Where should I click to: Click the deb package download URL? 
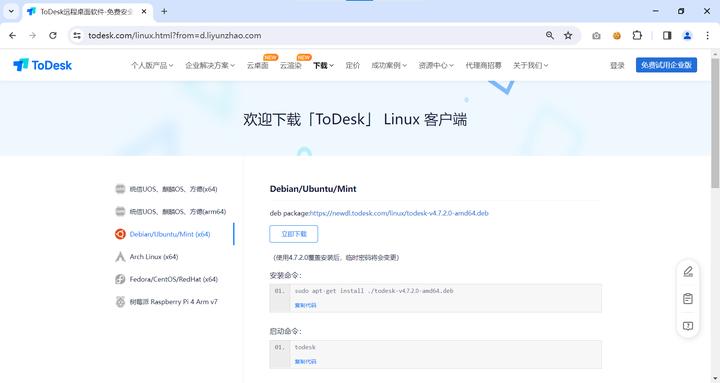pyautogui.click(x=399, y=213)
